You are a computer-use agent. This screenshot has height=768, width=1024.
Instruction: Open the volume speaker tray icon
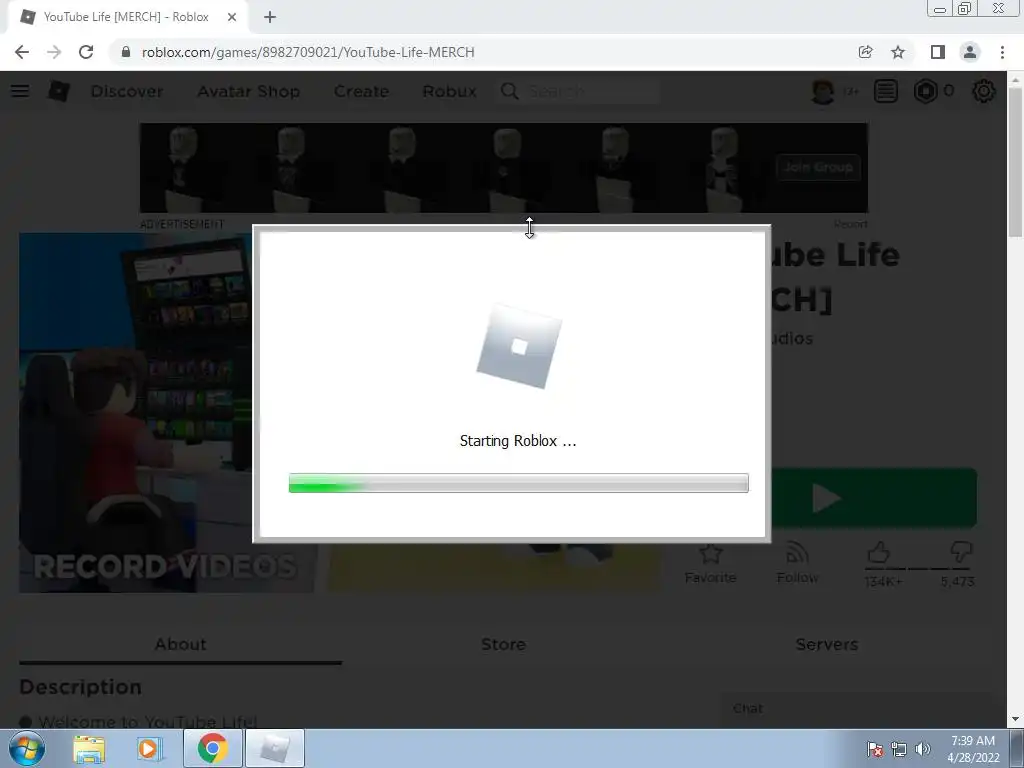(x=923, y=749)
